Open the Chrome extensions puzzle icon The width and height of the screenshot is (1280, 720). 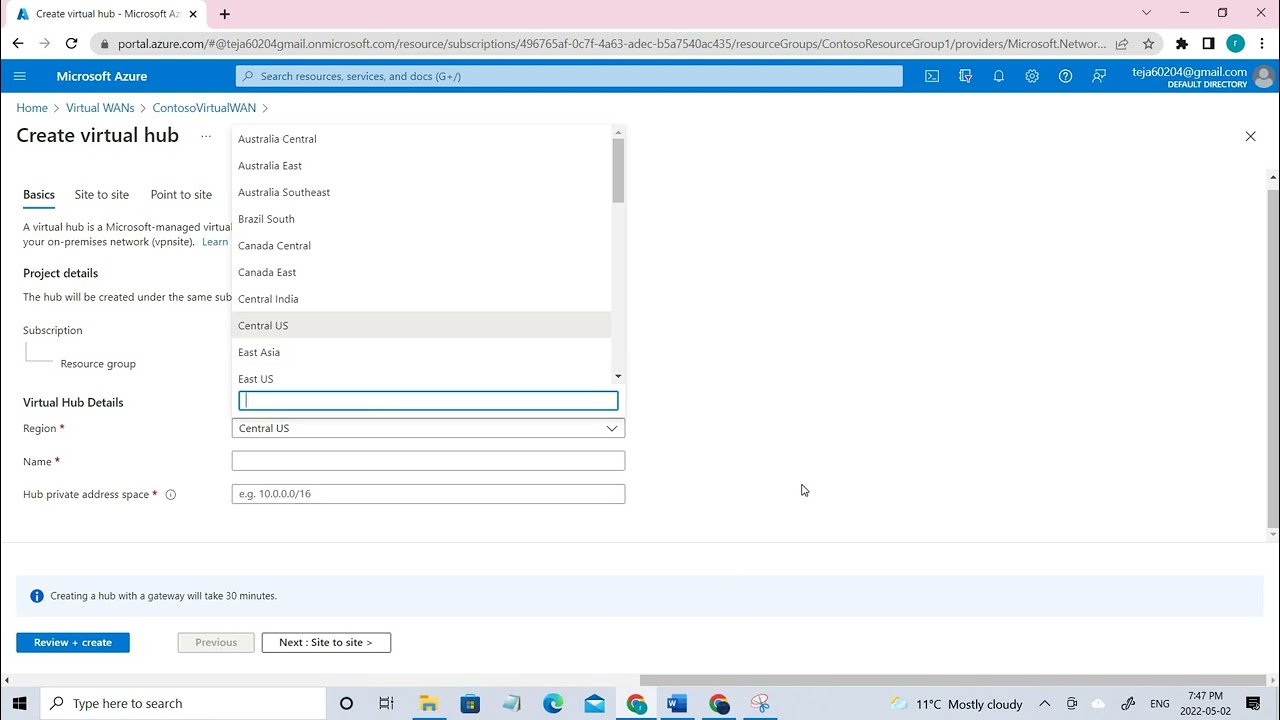coord(1181,43)
